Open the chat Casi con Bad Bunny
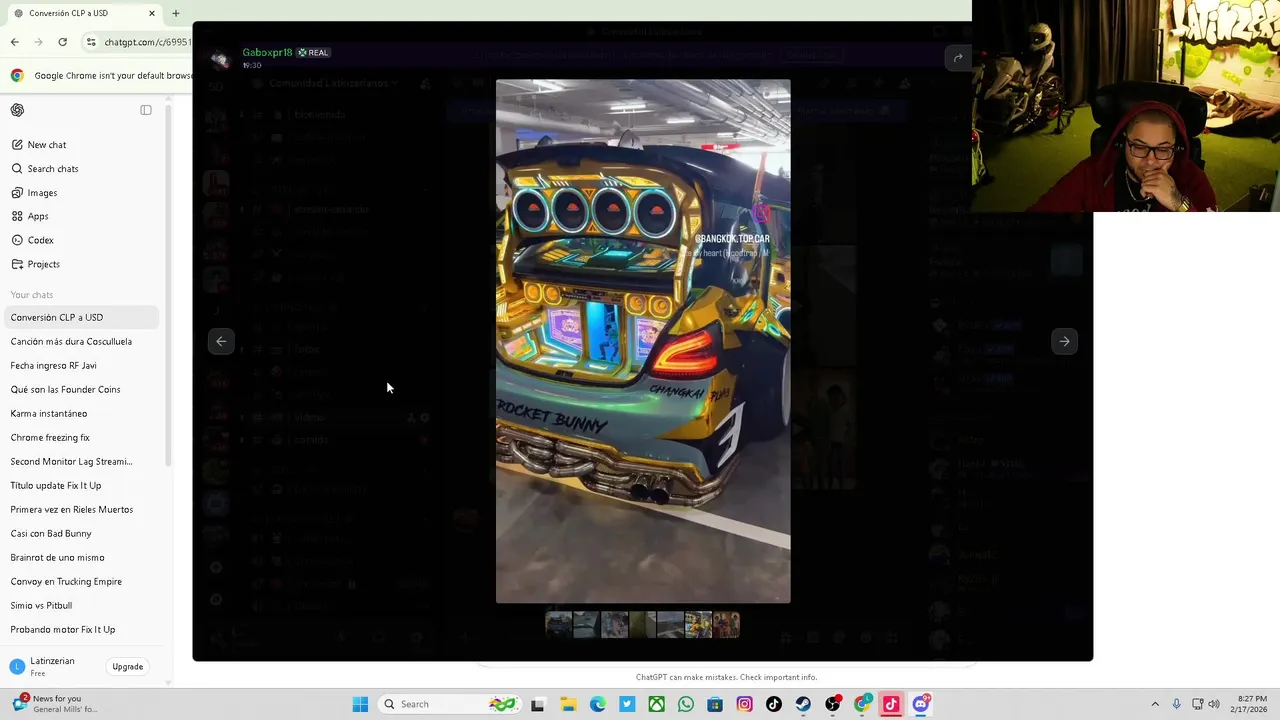The width and height of the screenshot is (1280, 720). [51, 533]
